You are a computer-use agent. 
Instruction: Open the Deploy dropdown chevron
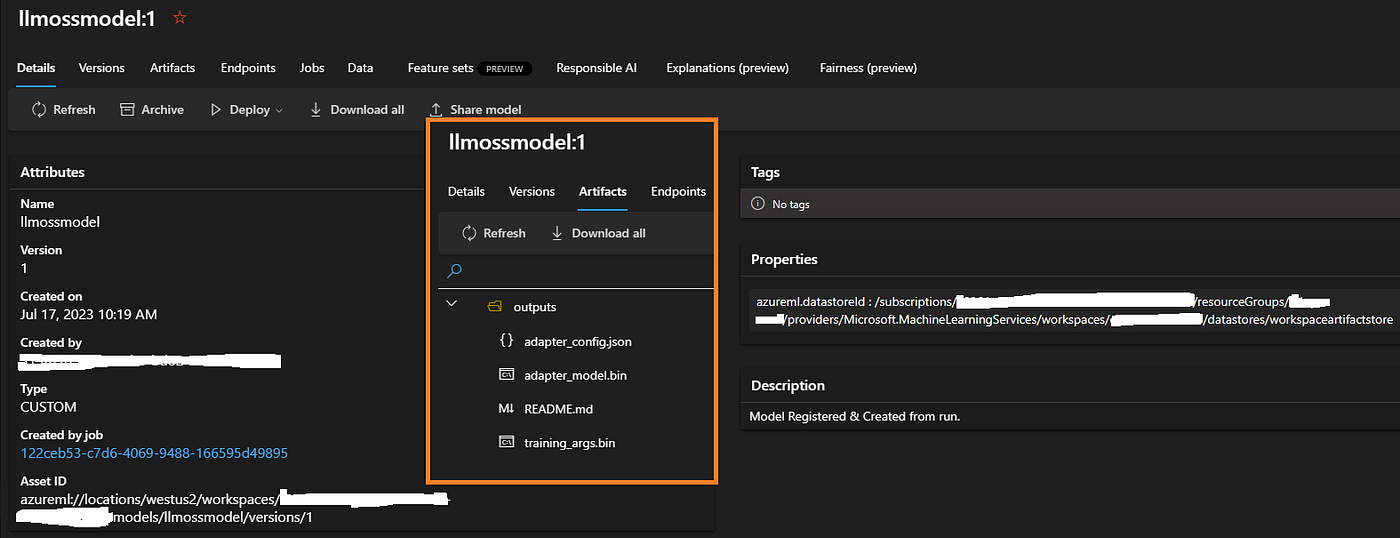click(x=279, y=110)
